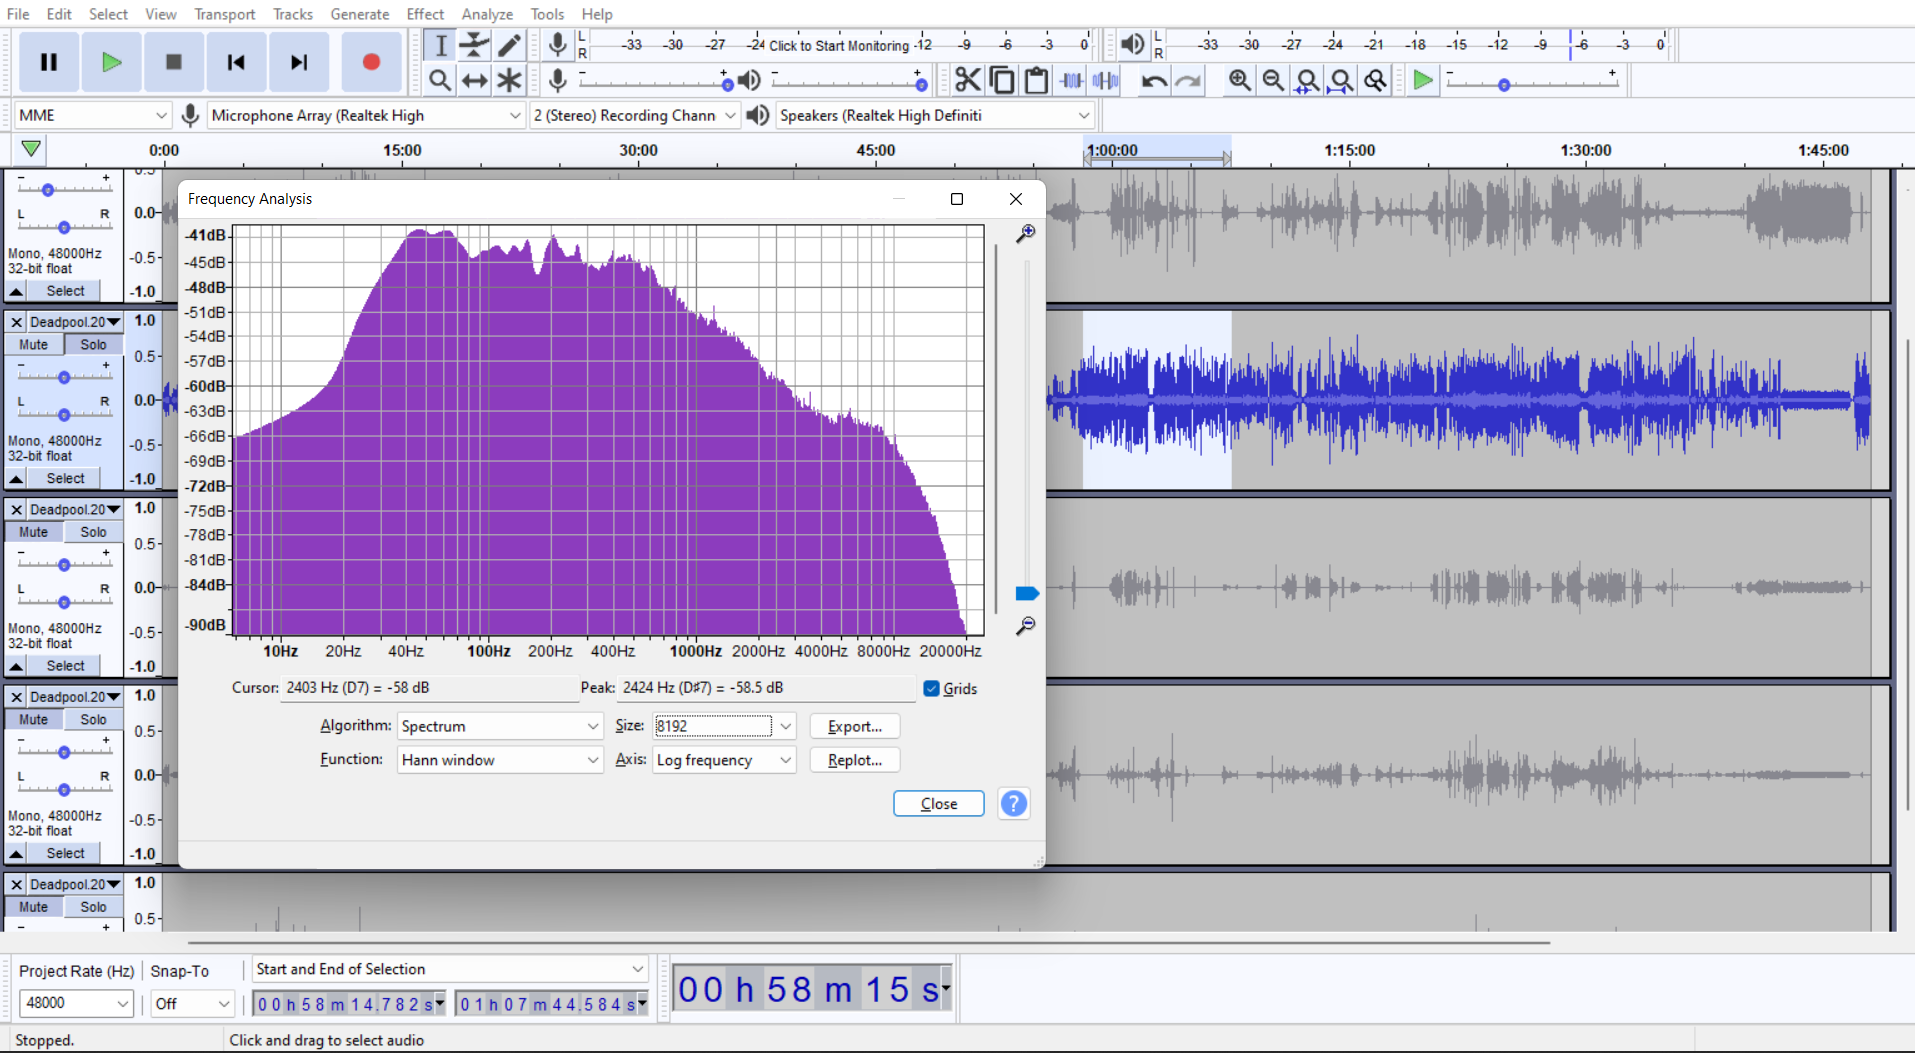Skip to project start
The image size is (1915, 1053).
click(x=236, y=62)
